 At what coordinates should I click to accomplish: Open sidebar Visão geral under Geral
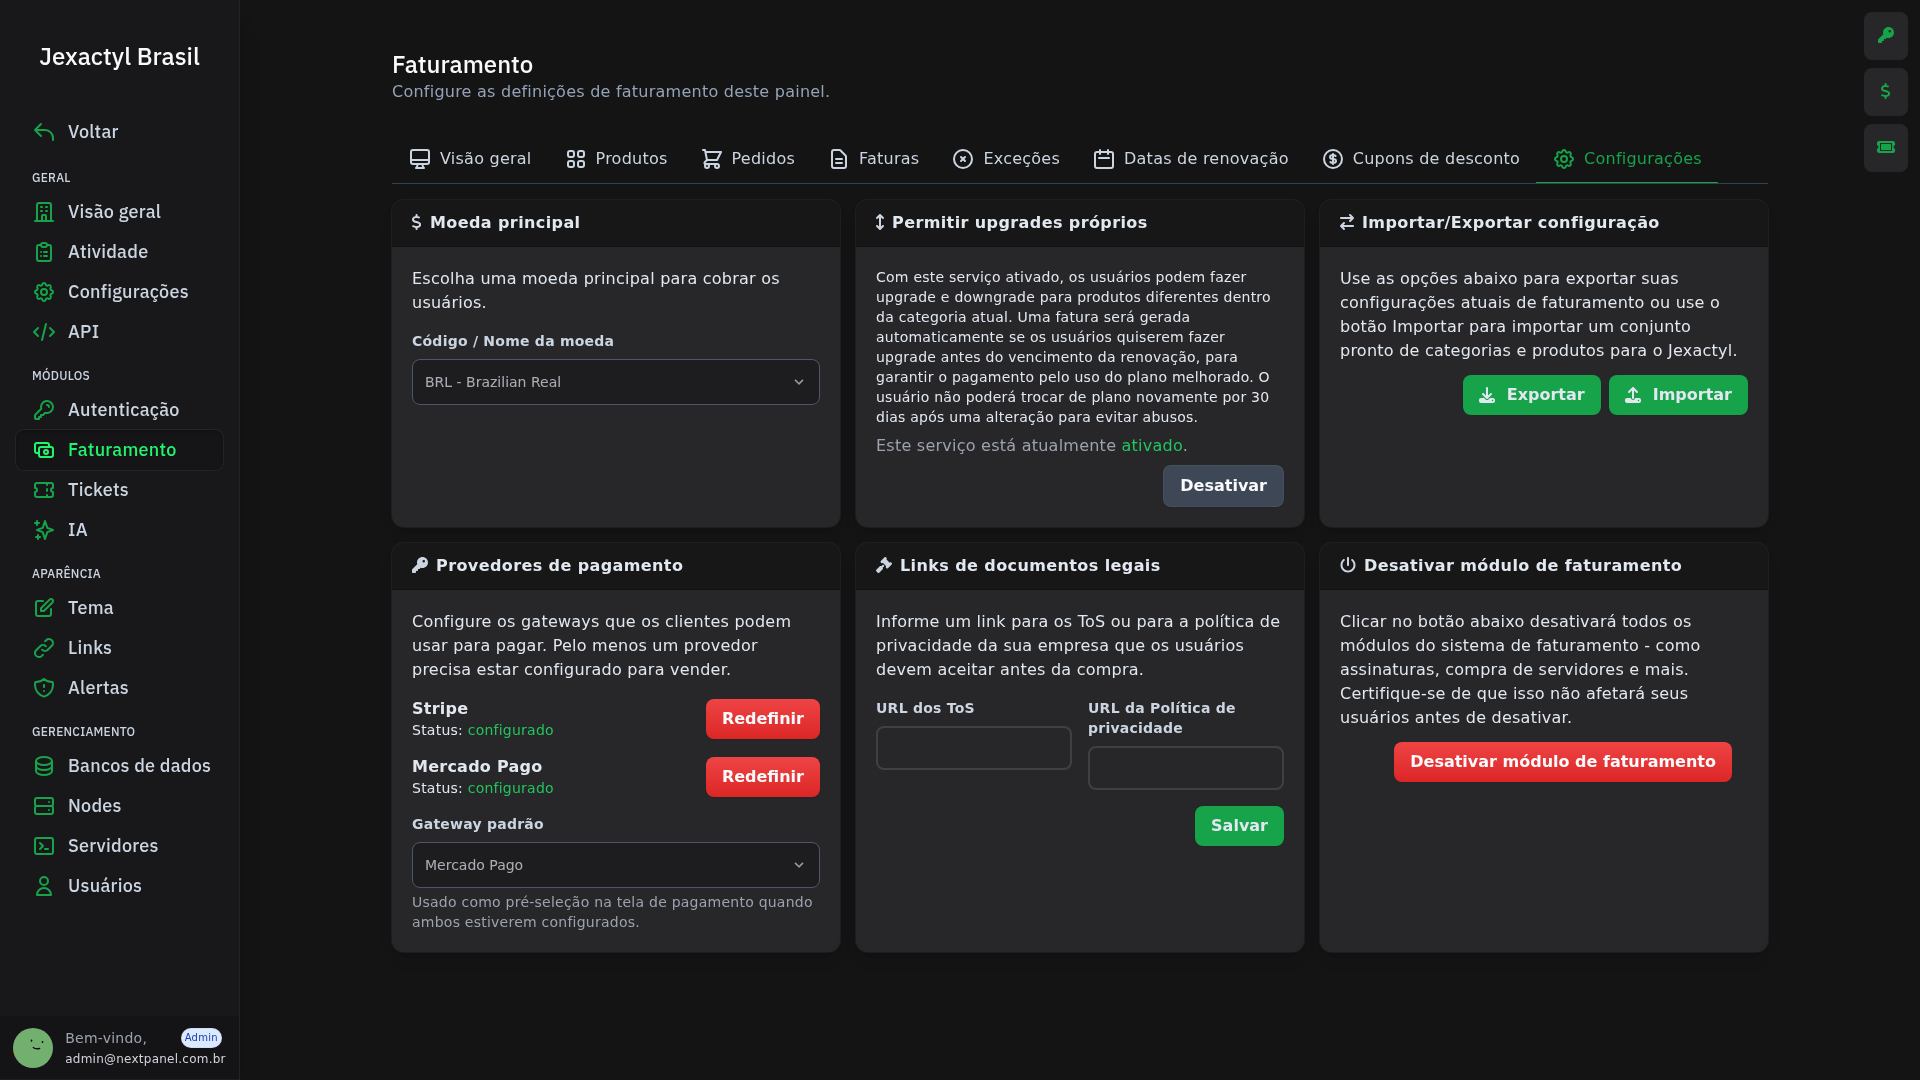click(x=120, y=212)
